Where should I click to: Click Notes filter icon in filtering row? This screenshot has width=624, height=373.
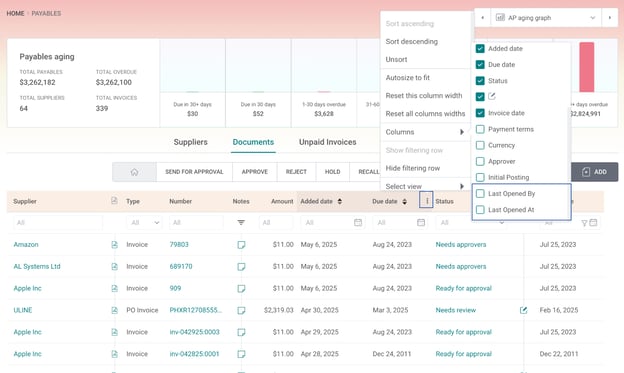pyautogui.click(x=241, y=223)
